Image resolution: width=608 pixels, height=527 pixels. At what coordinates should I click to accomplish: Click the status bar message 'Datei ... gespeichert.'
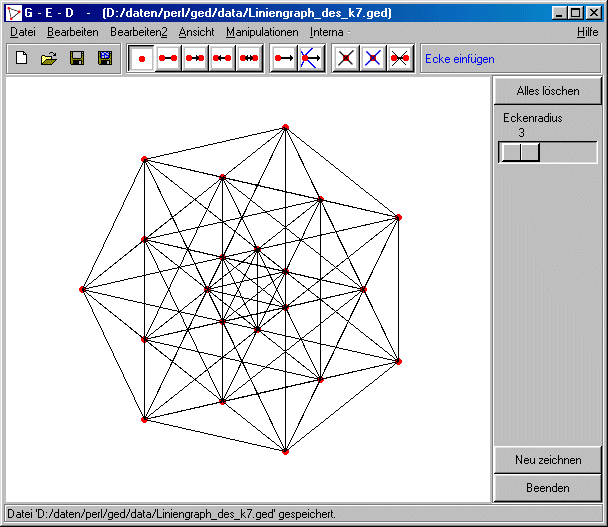[x=171, y=514]
